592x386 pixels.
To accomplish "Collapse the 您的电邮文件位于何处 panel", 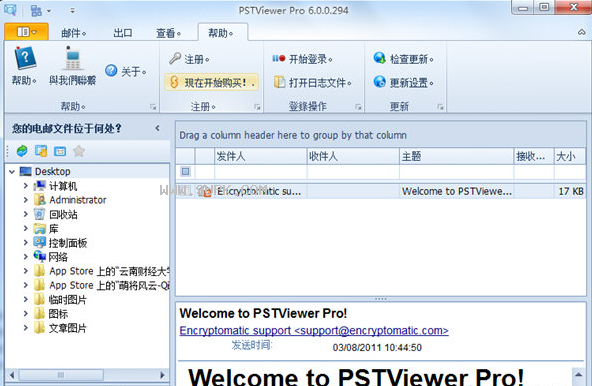I will tap(157, 128).
